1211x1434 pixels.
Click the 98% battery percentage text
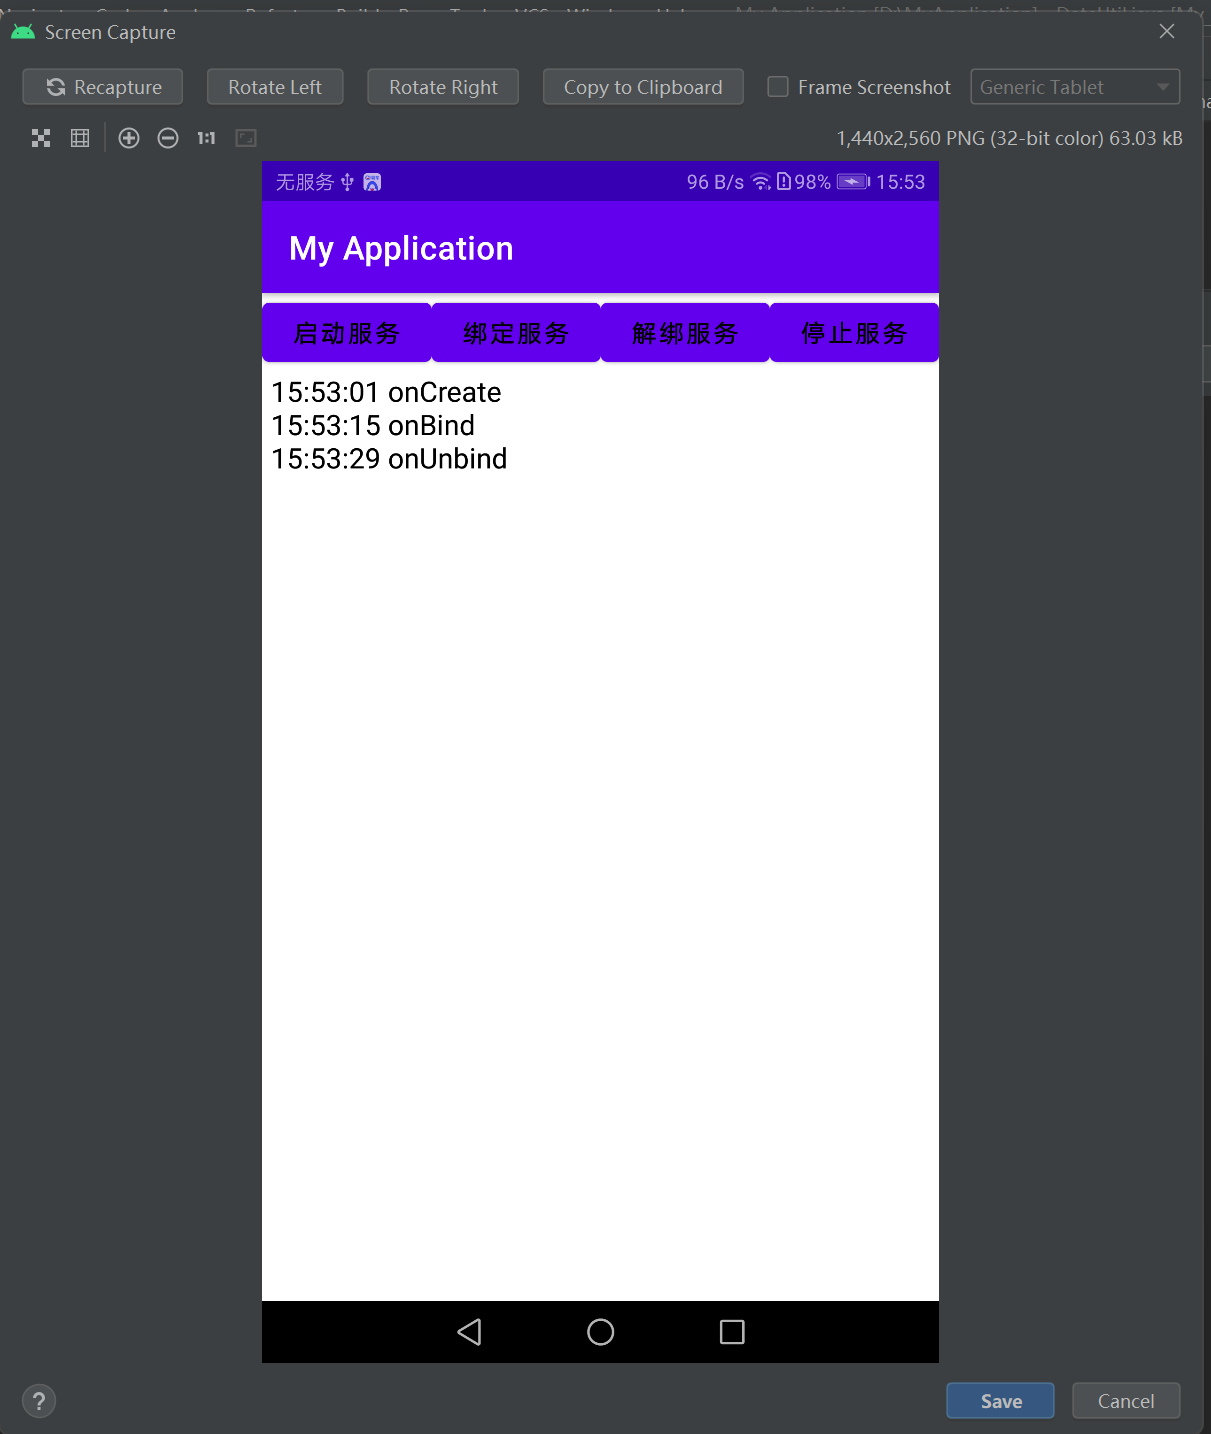[x=812, y=182]
